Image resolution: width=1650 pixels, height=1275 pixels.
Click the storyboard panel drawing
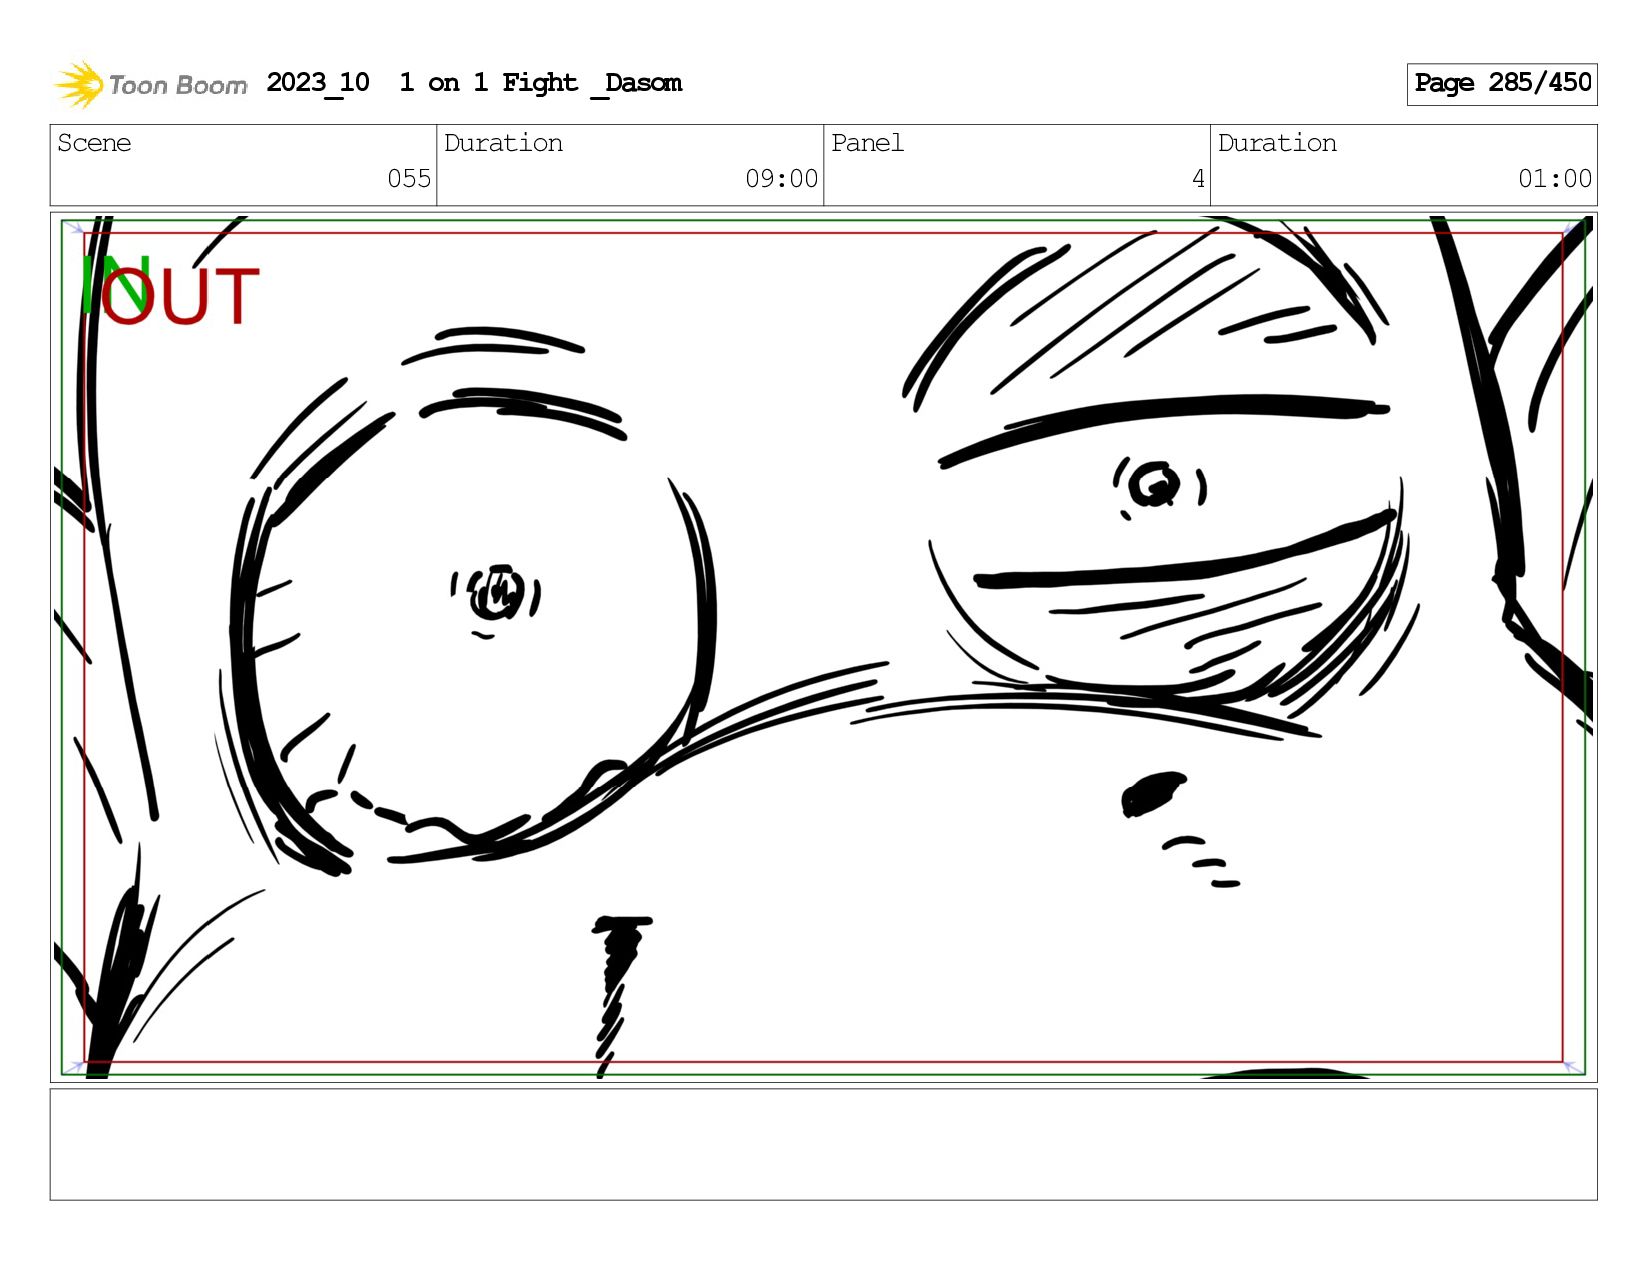[x=823, y=647]
